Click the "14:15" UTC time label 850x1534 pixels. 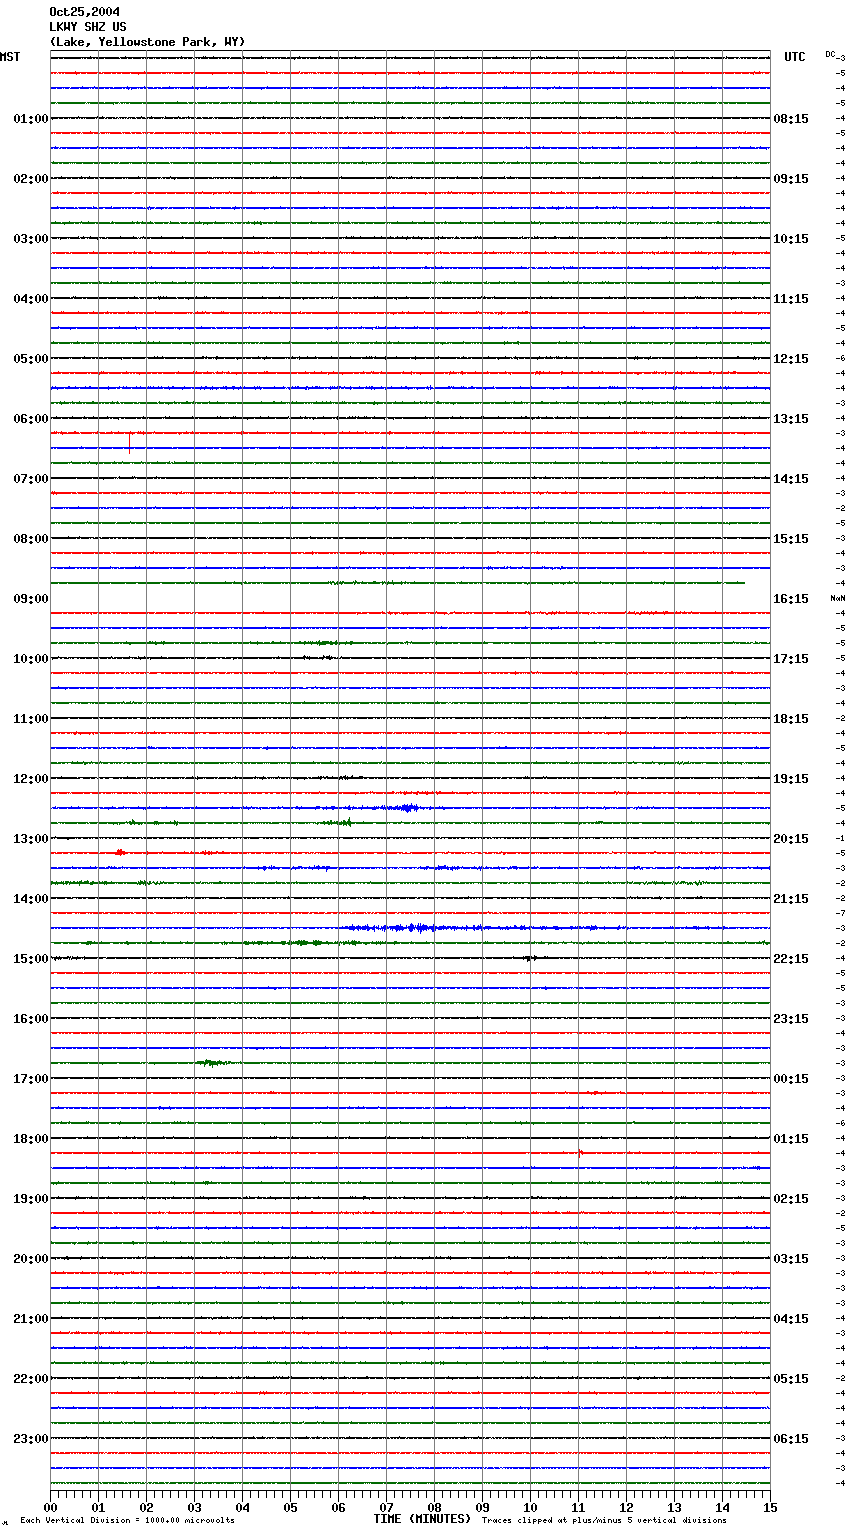click(791, 479)
